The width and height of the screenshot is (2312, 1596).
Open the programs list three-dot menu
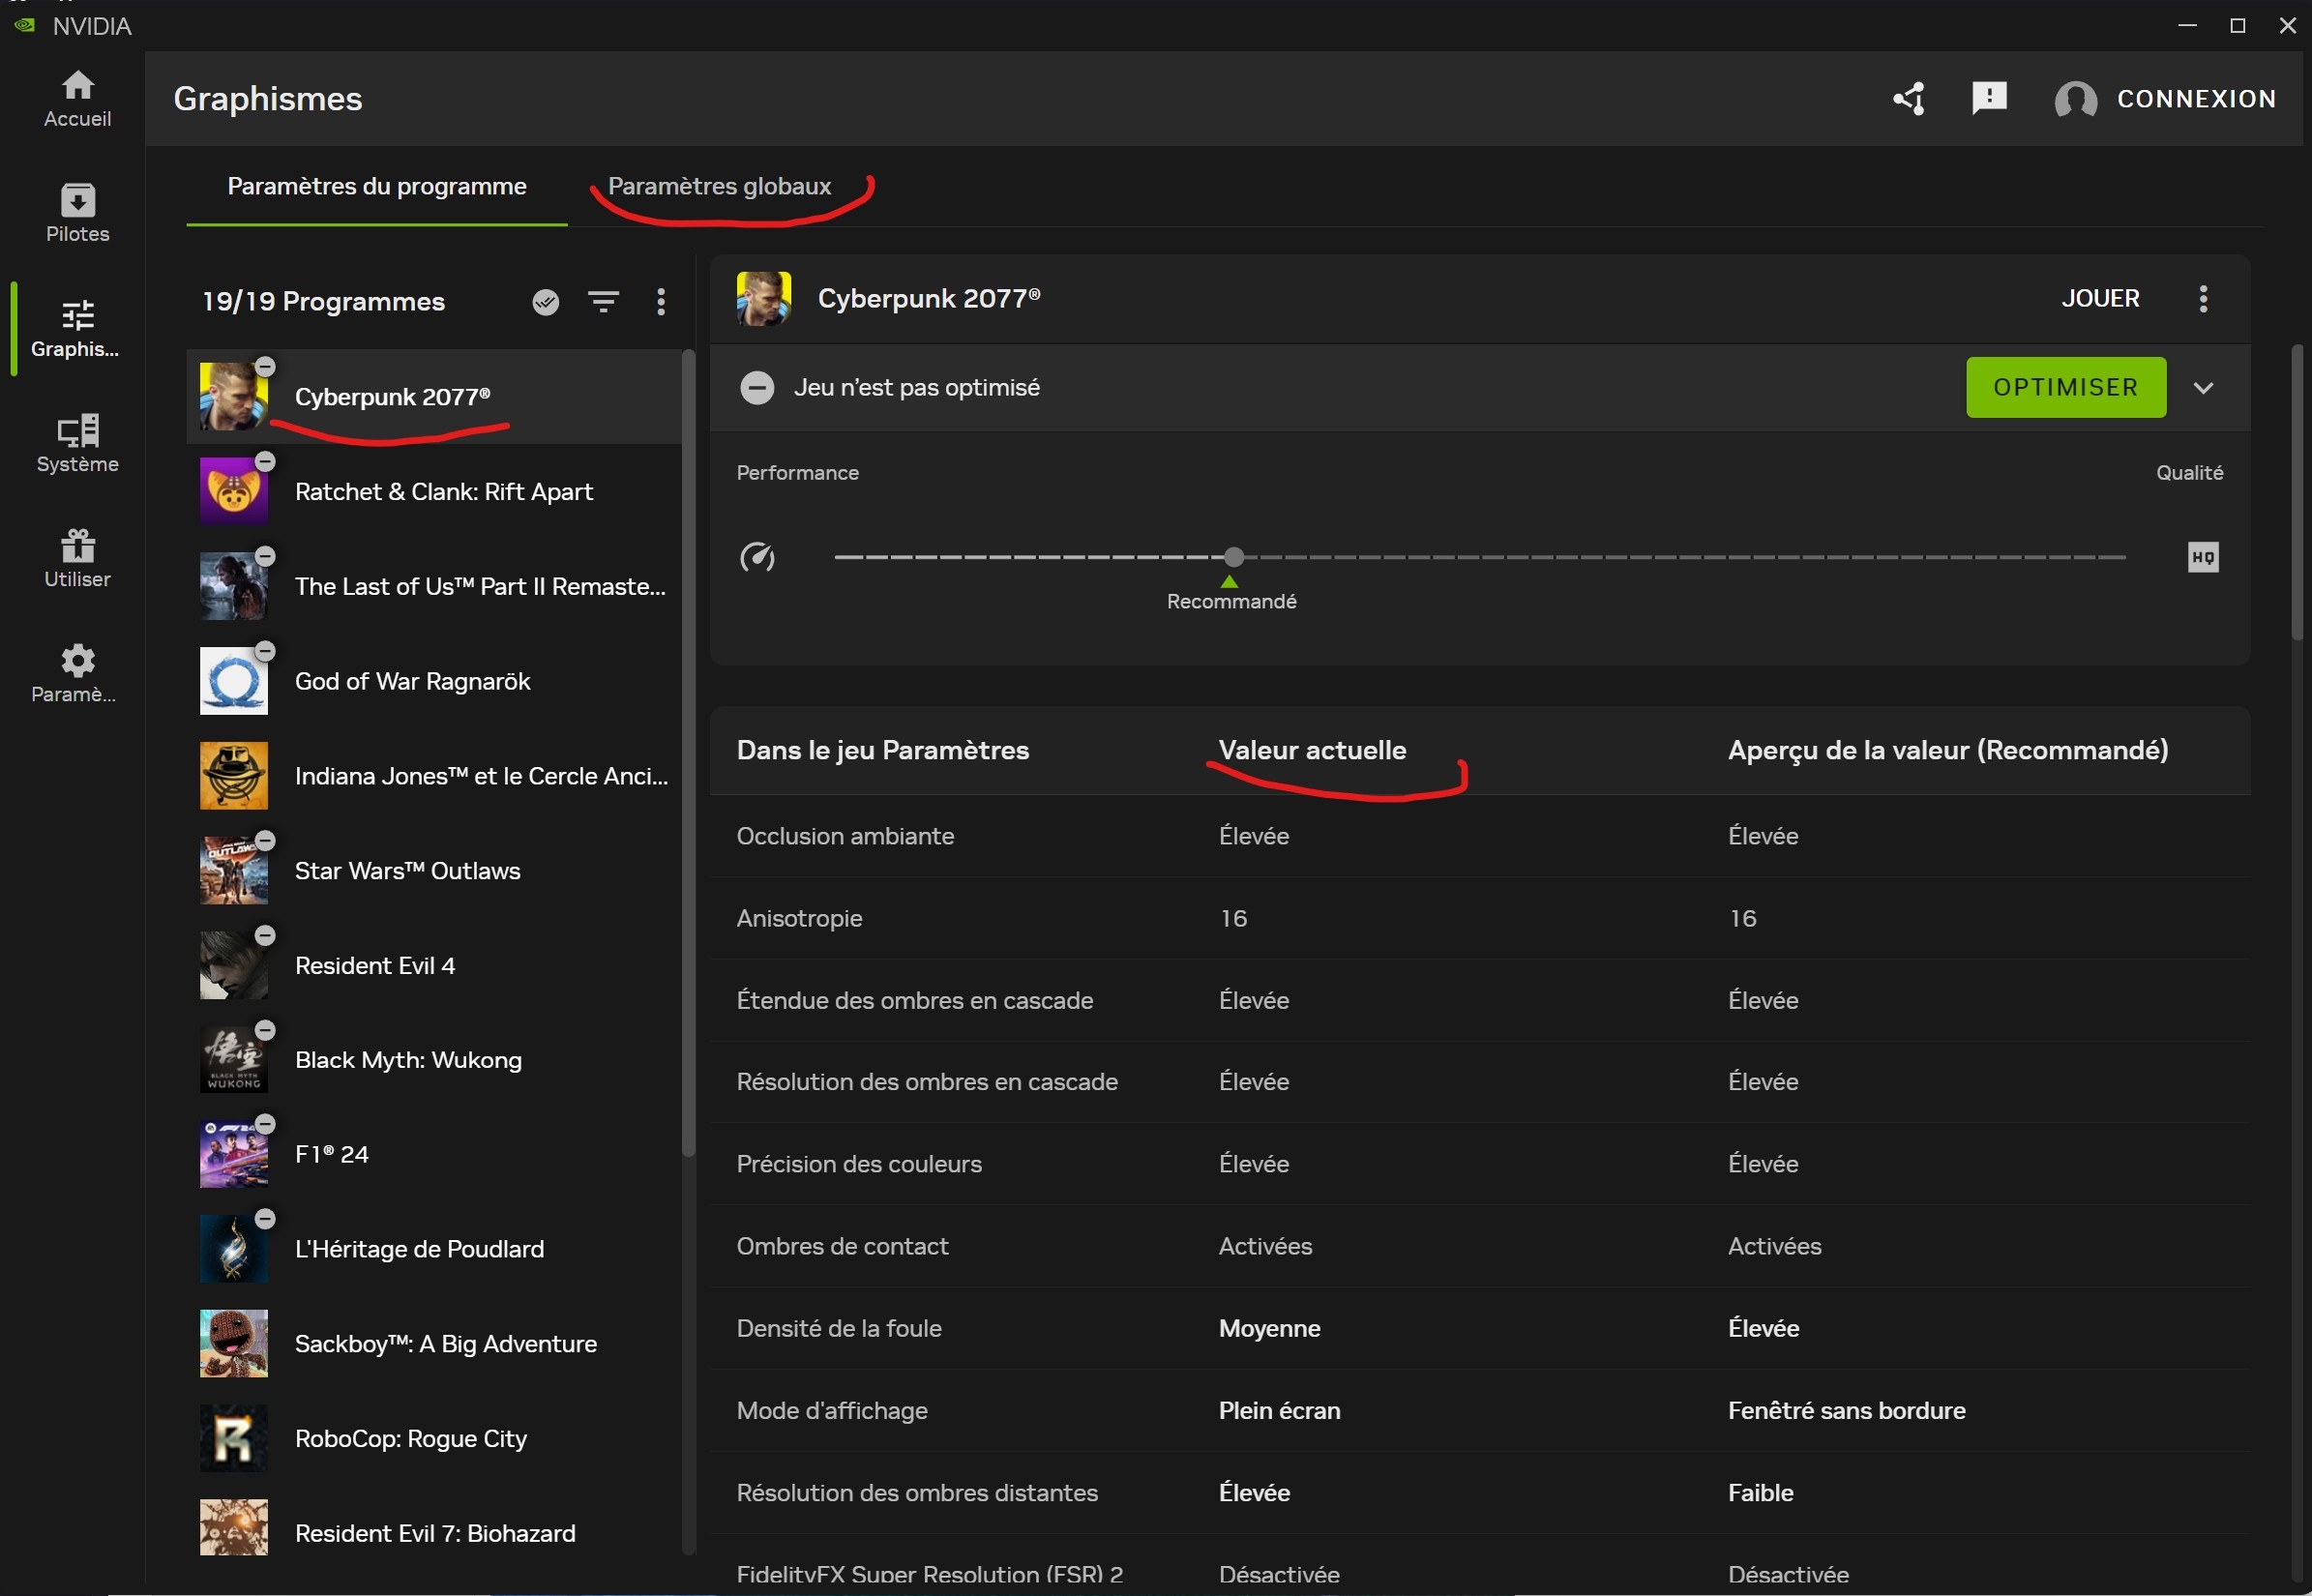click(661, 302)
